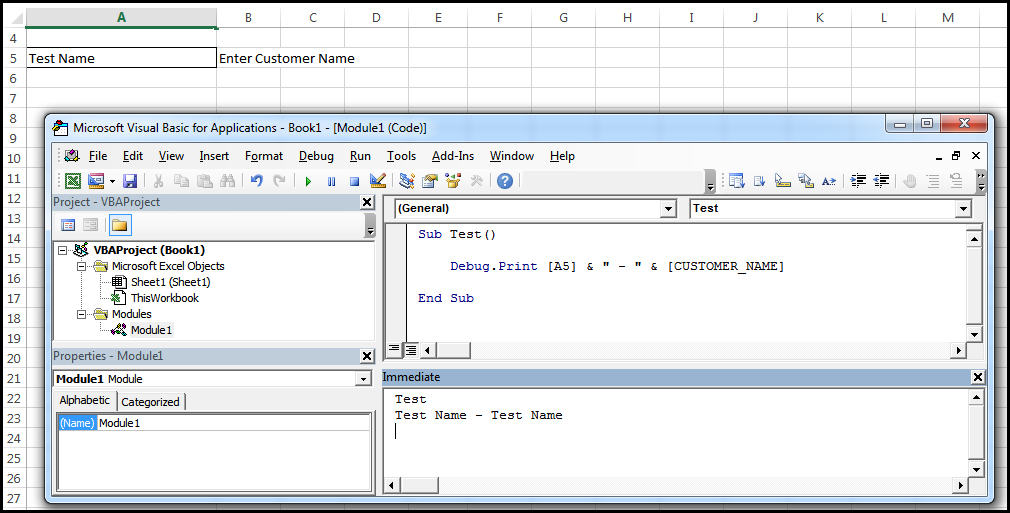The width and height of the screenshot is (1010, 513).
Task: Open the Debug menu
Action: click(316, 156)
